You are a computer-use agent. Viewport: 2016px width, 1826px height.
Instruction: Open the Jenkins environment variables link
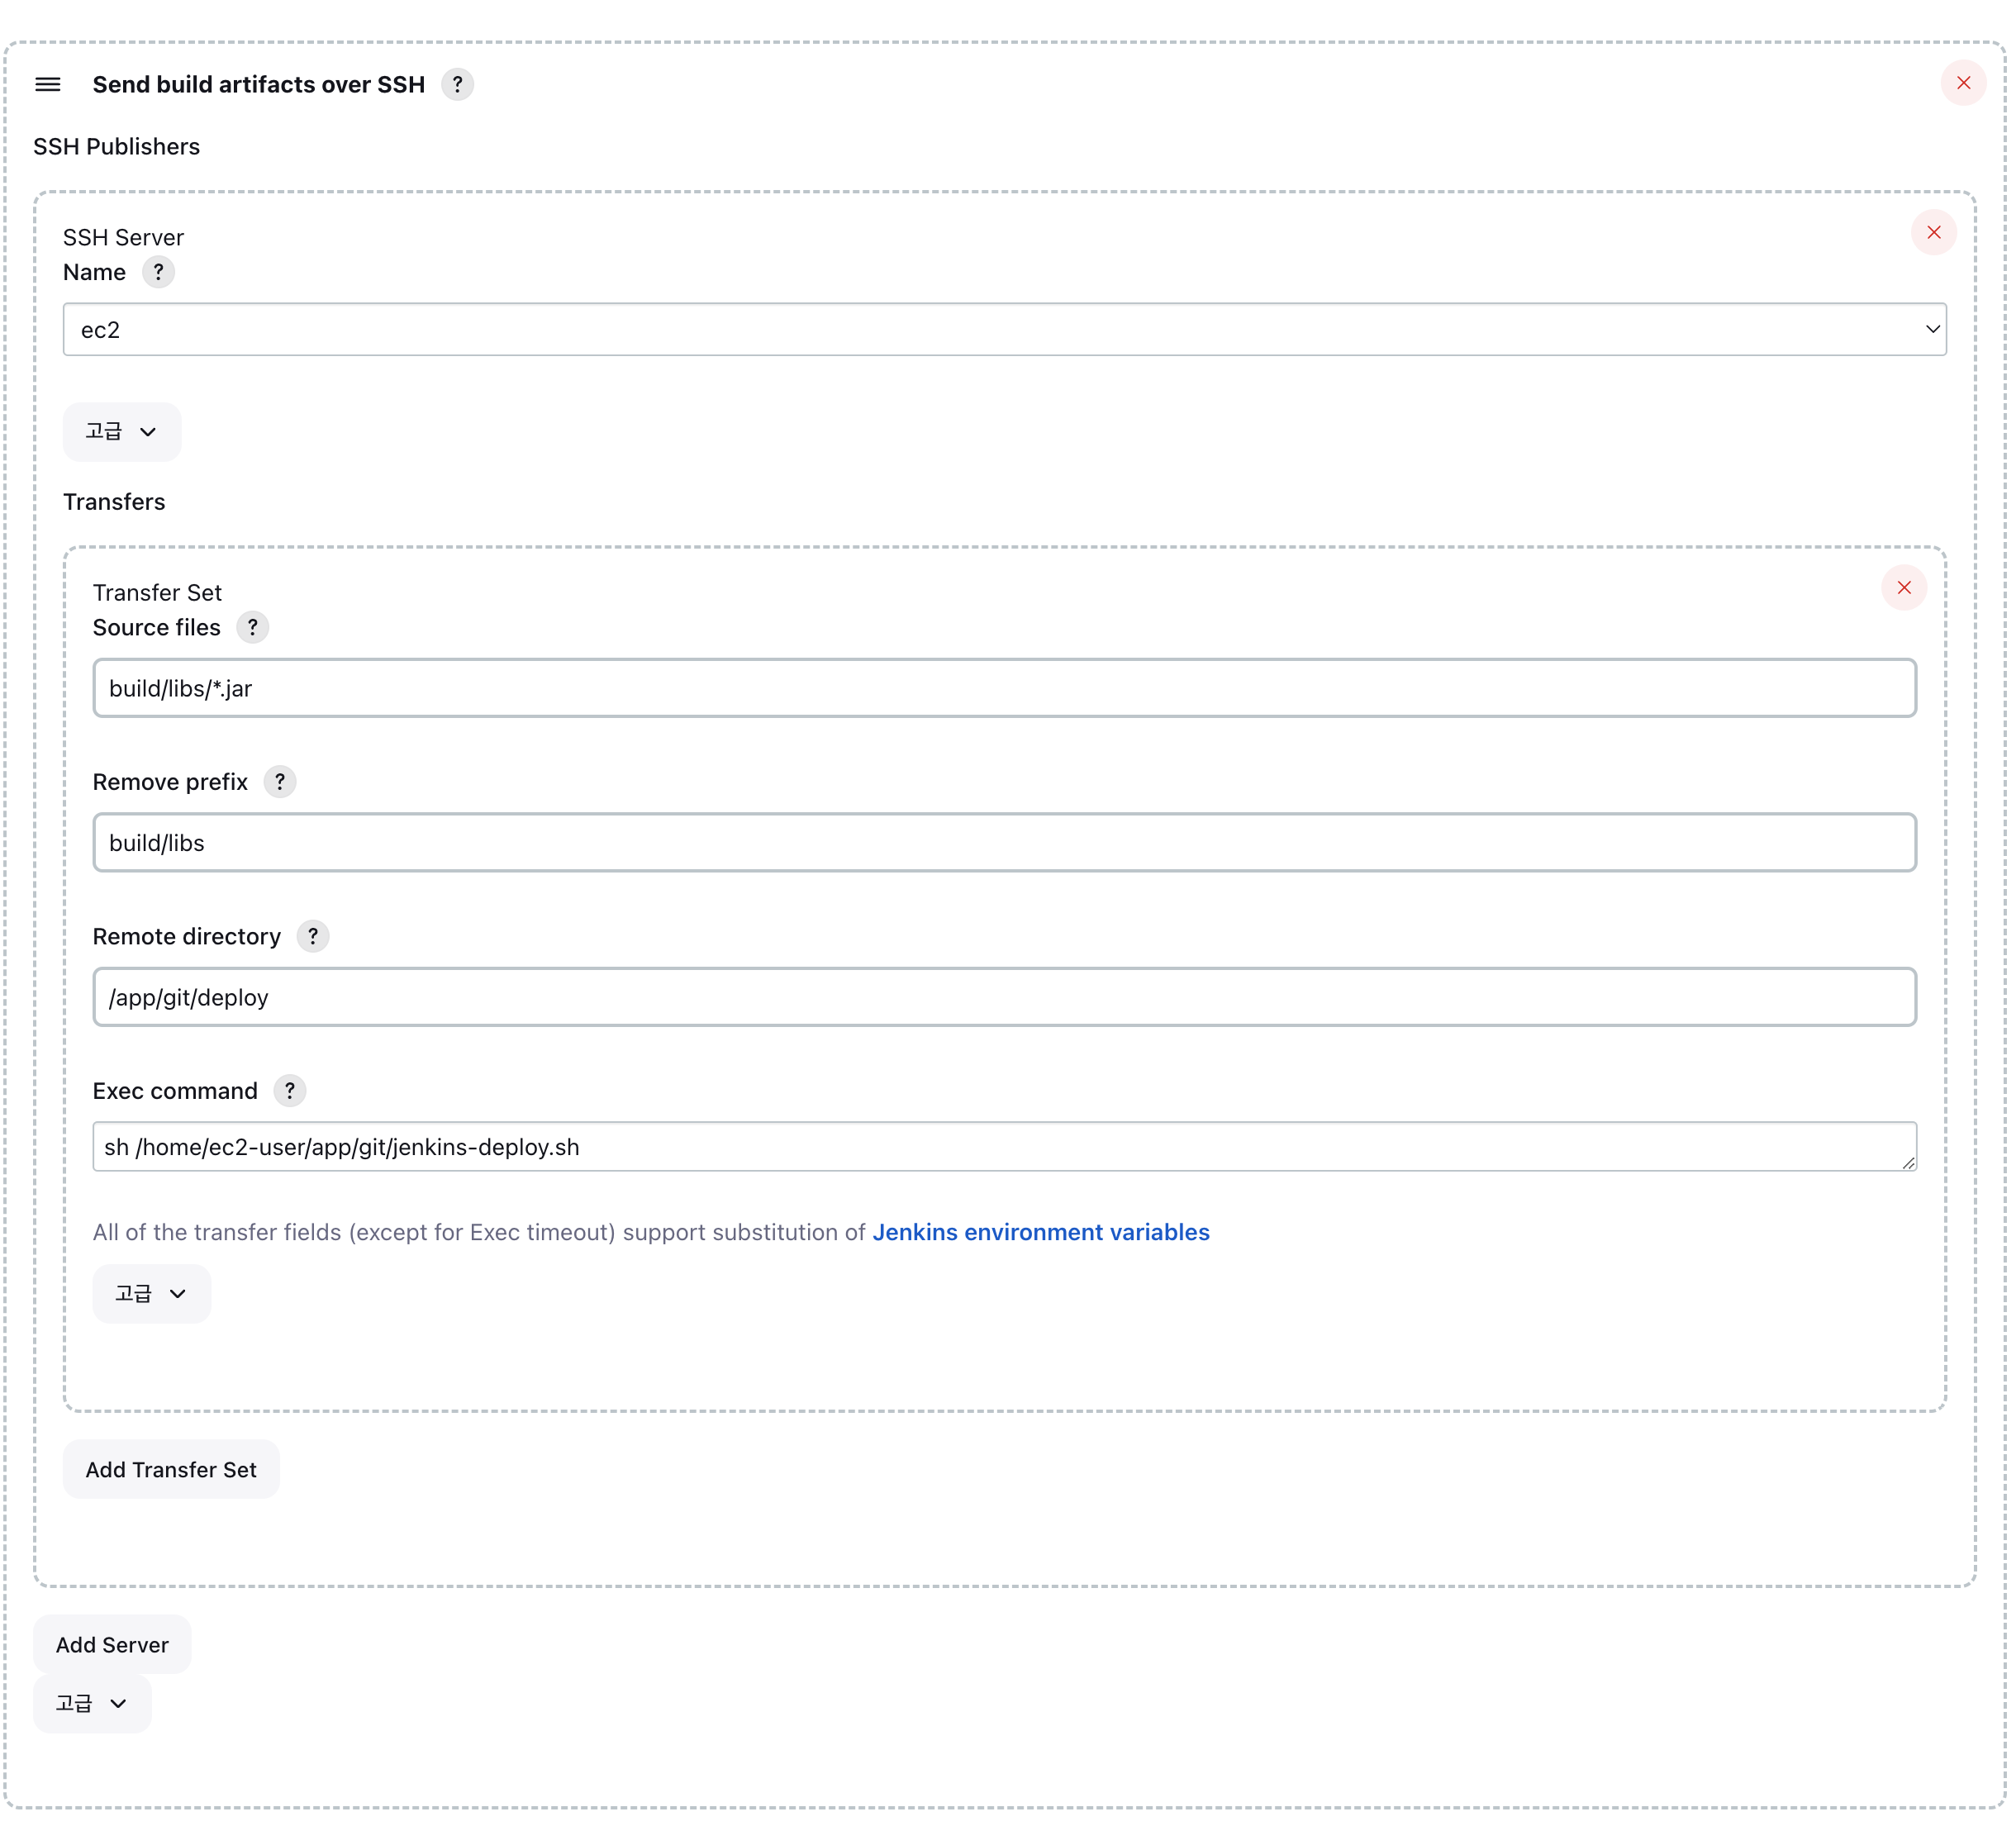click(x=1040, y=1232)
